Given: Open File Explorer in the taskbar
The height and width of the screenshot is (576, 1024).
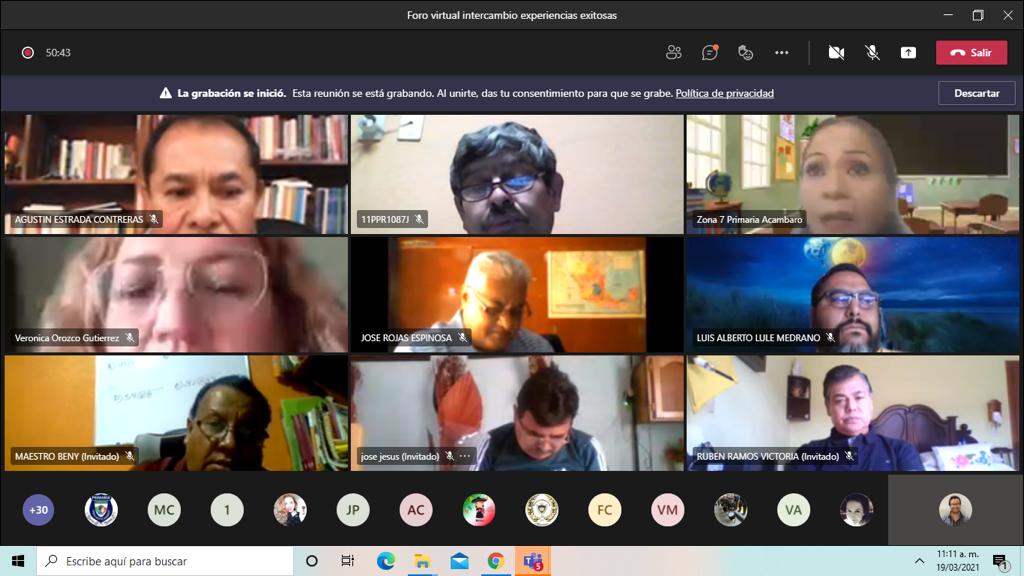Looking at the screenshot, I should [423, 561].
